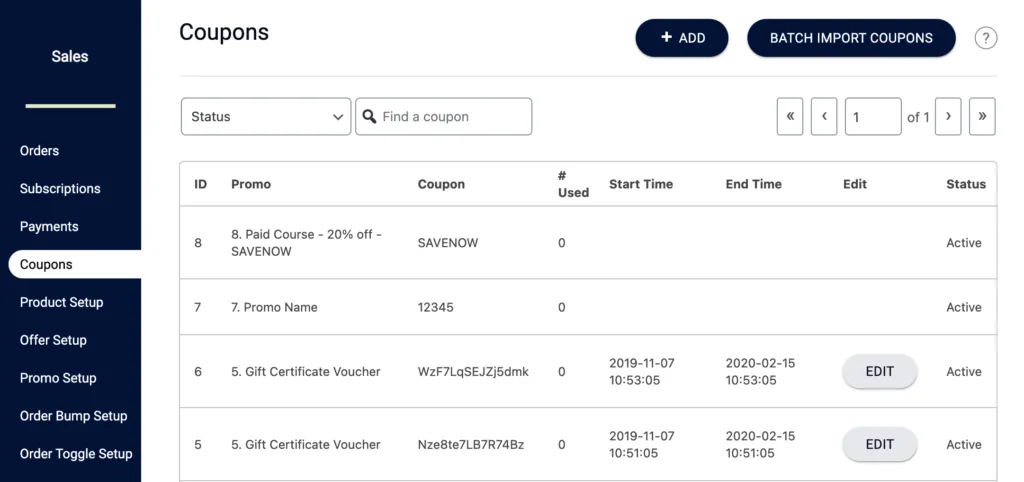
Task: Click start time 2019-11-07 10:53:05
Action: [x=642, y=372]
